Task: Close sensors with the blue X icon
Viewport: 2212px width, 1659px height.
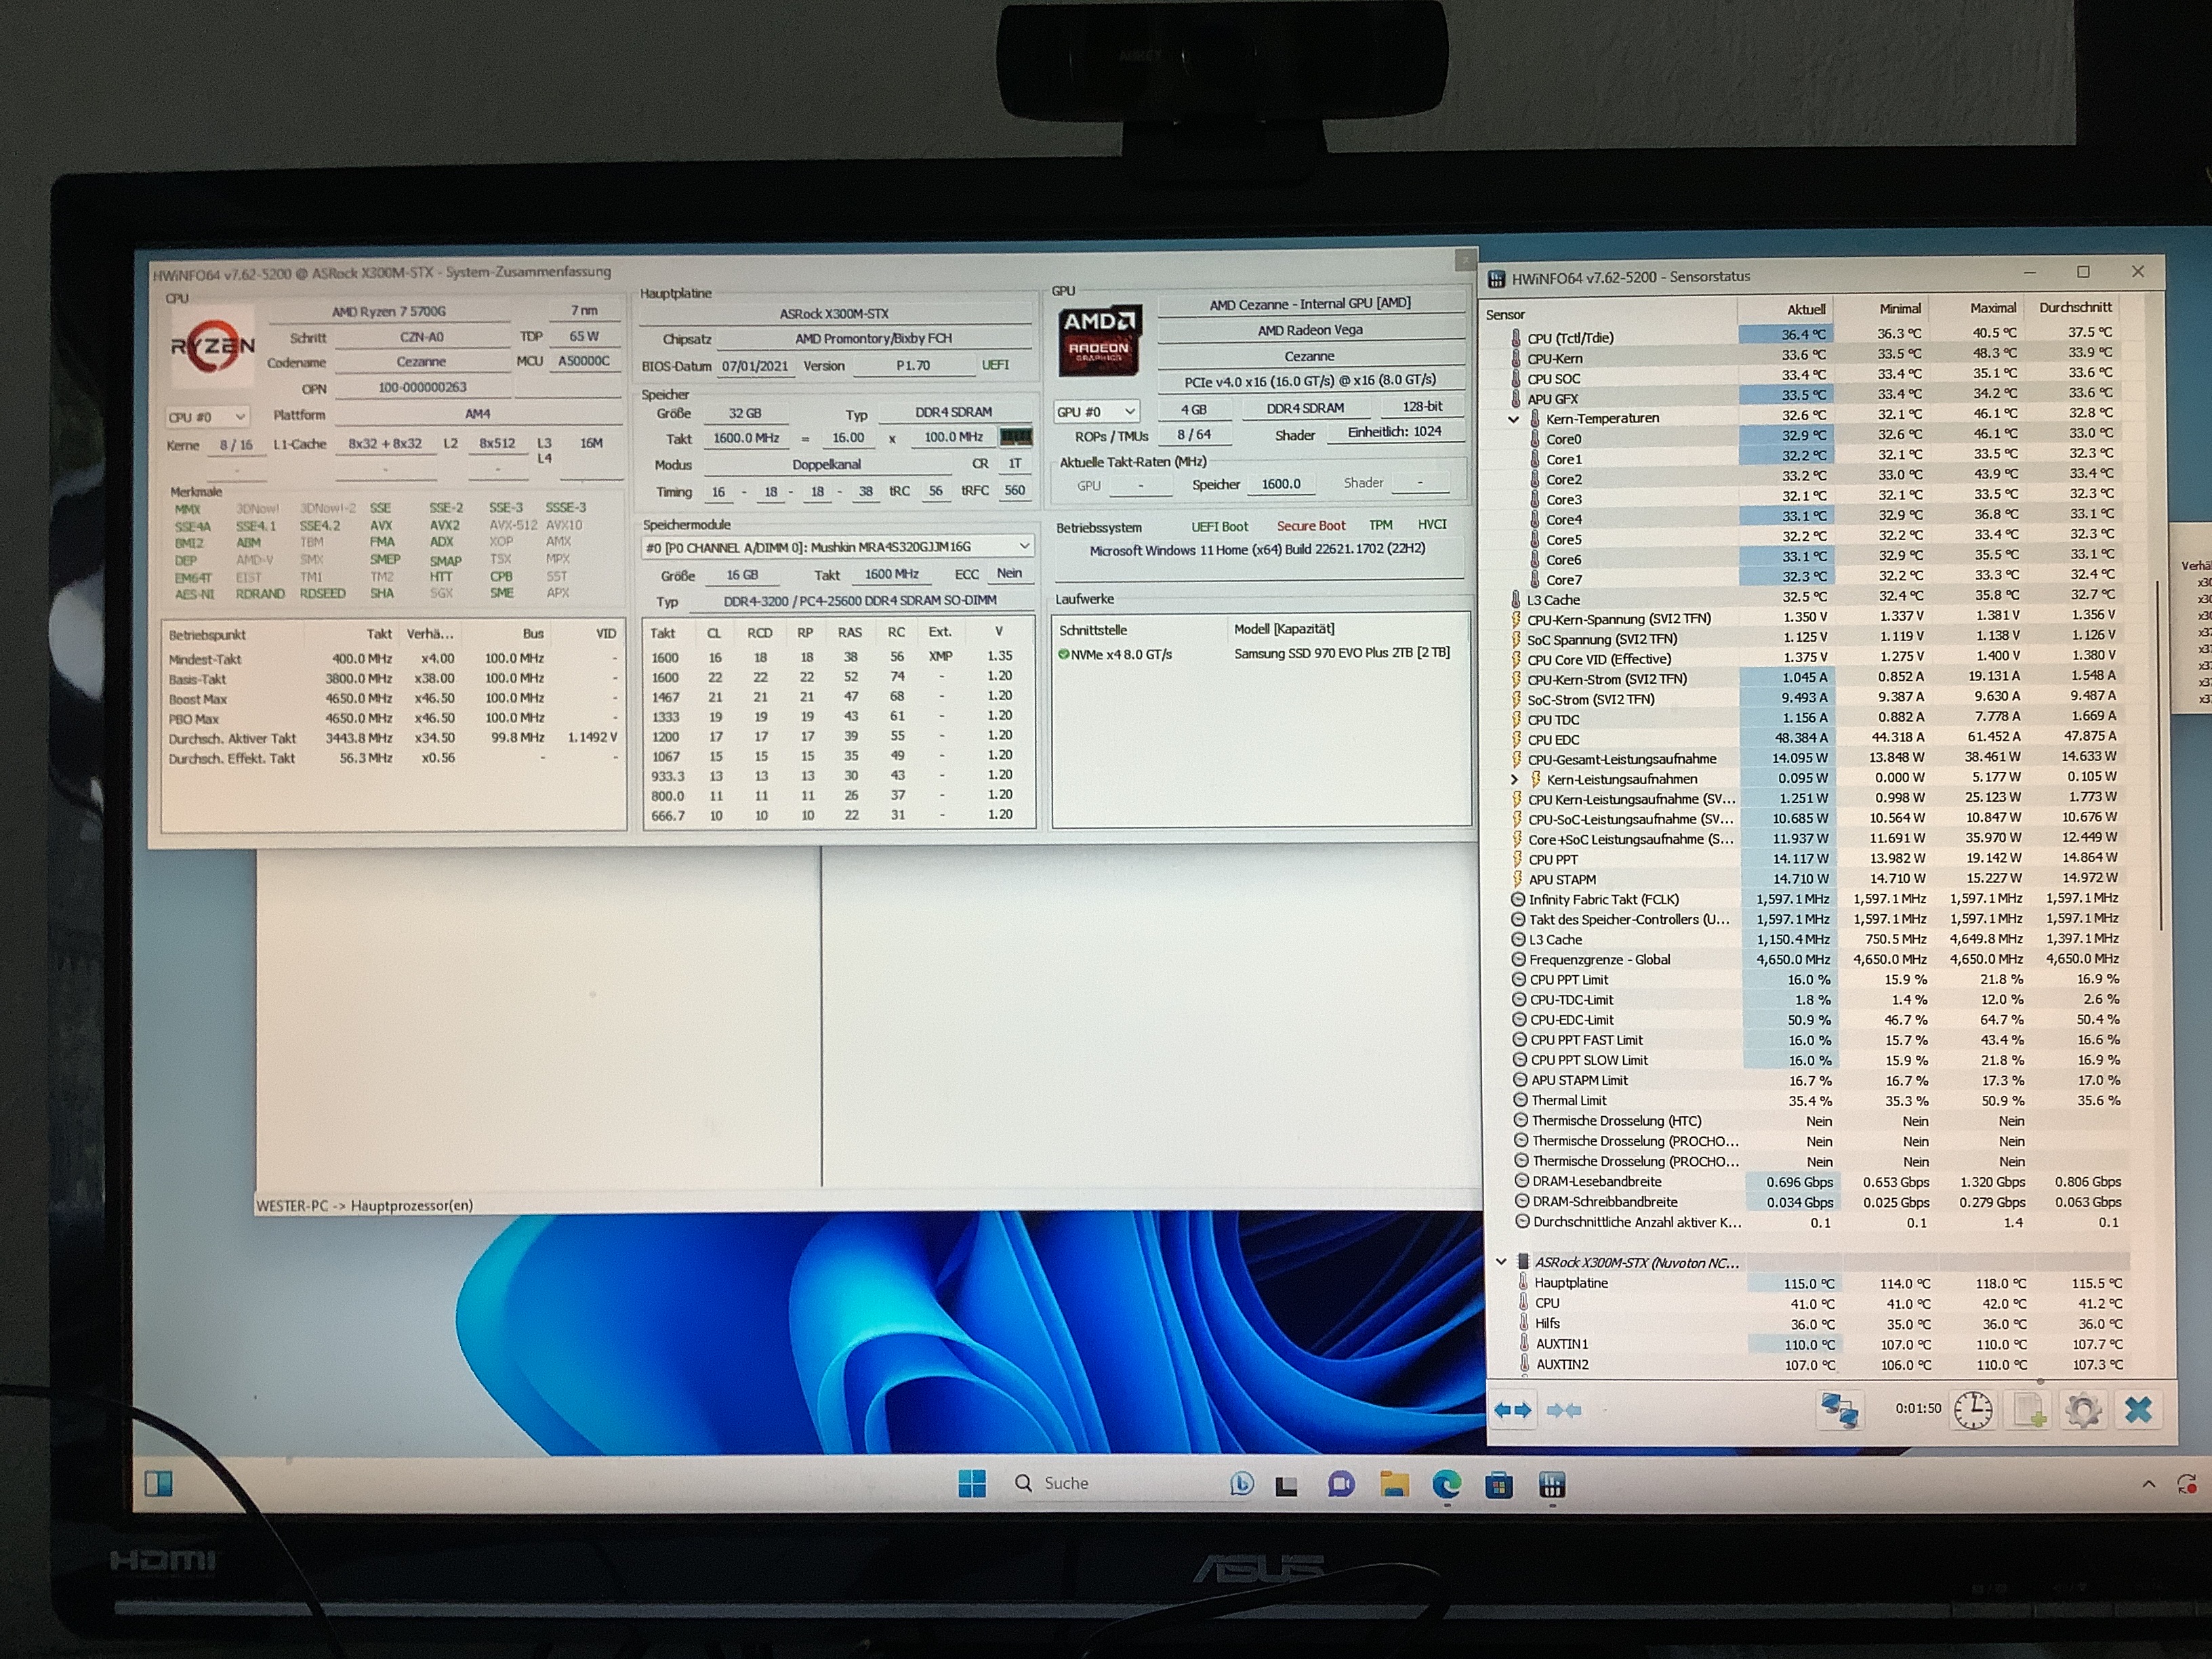Action: coord(2138,1410)
